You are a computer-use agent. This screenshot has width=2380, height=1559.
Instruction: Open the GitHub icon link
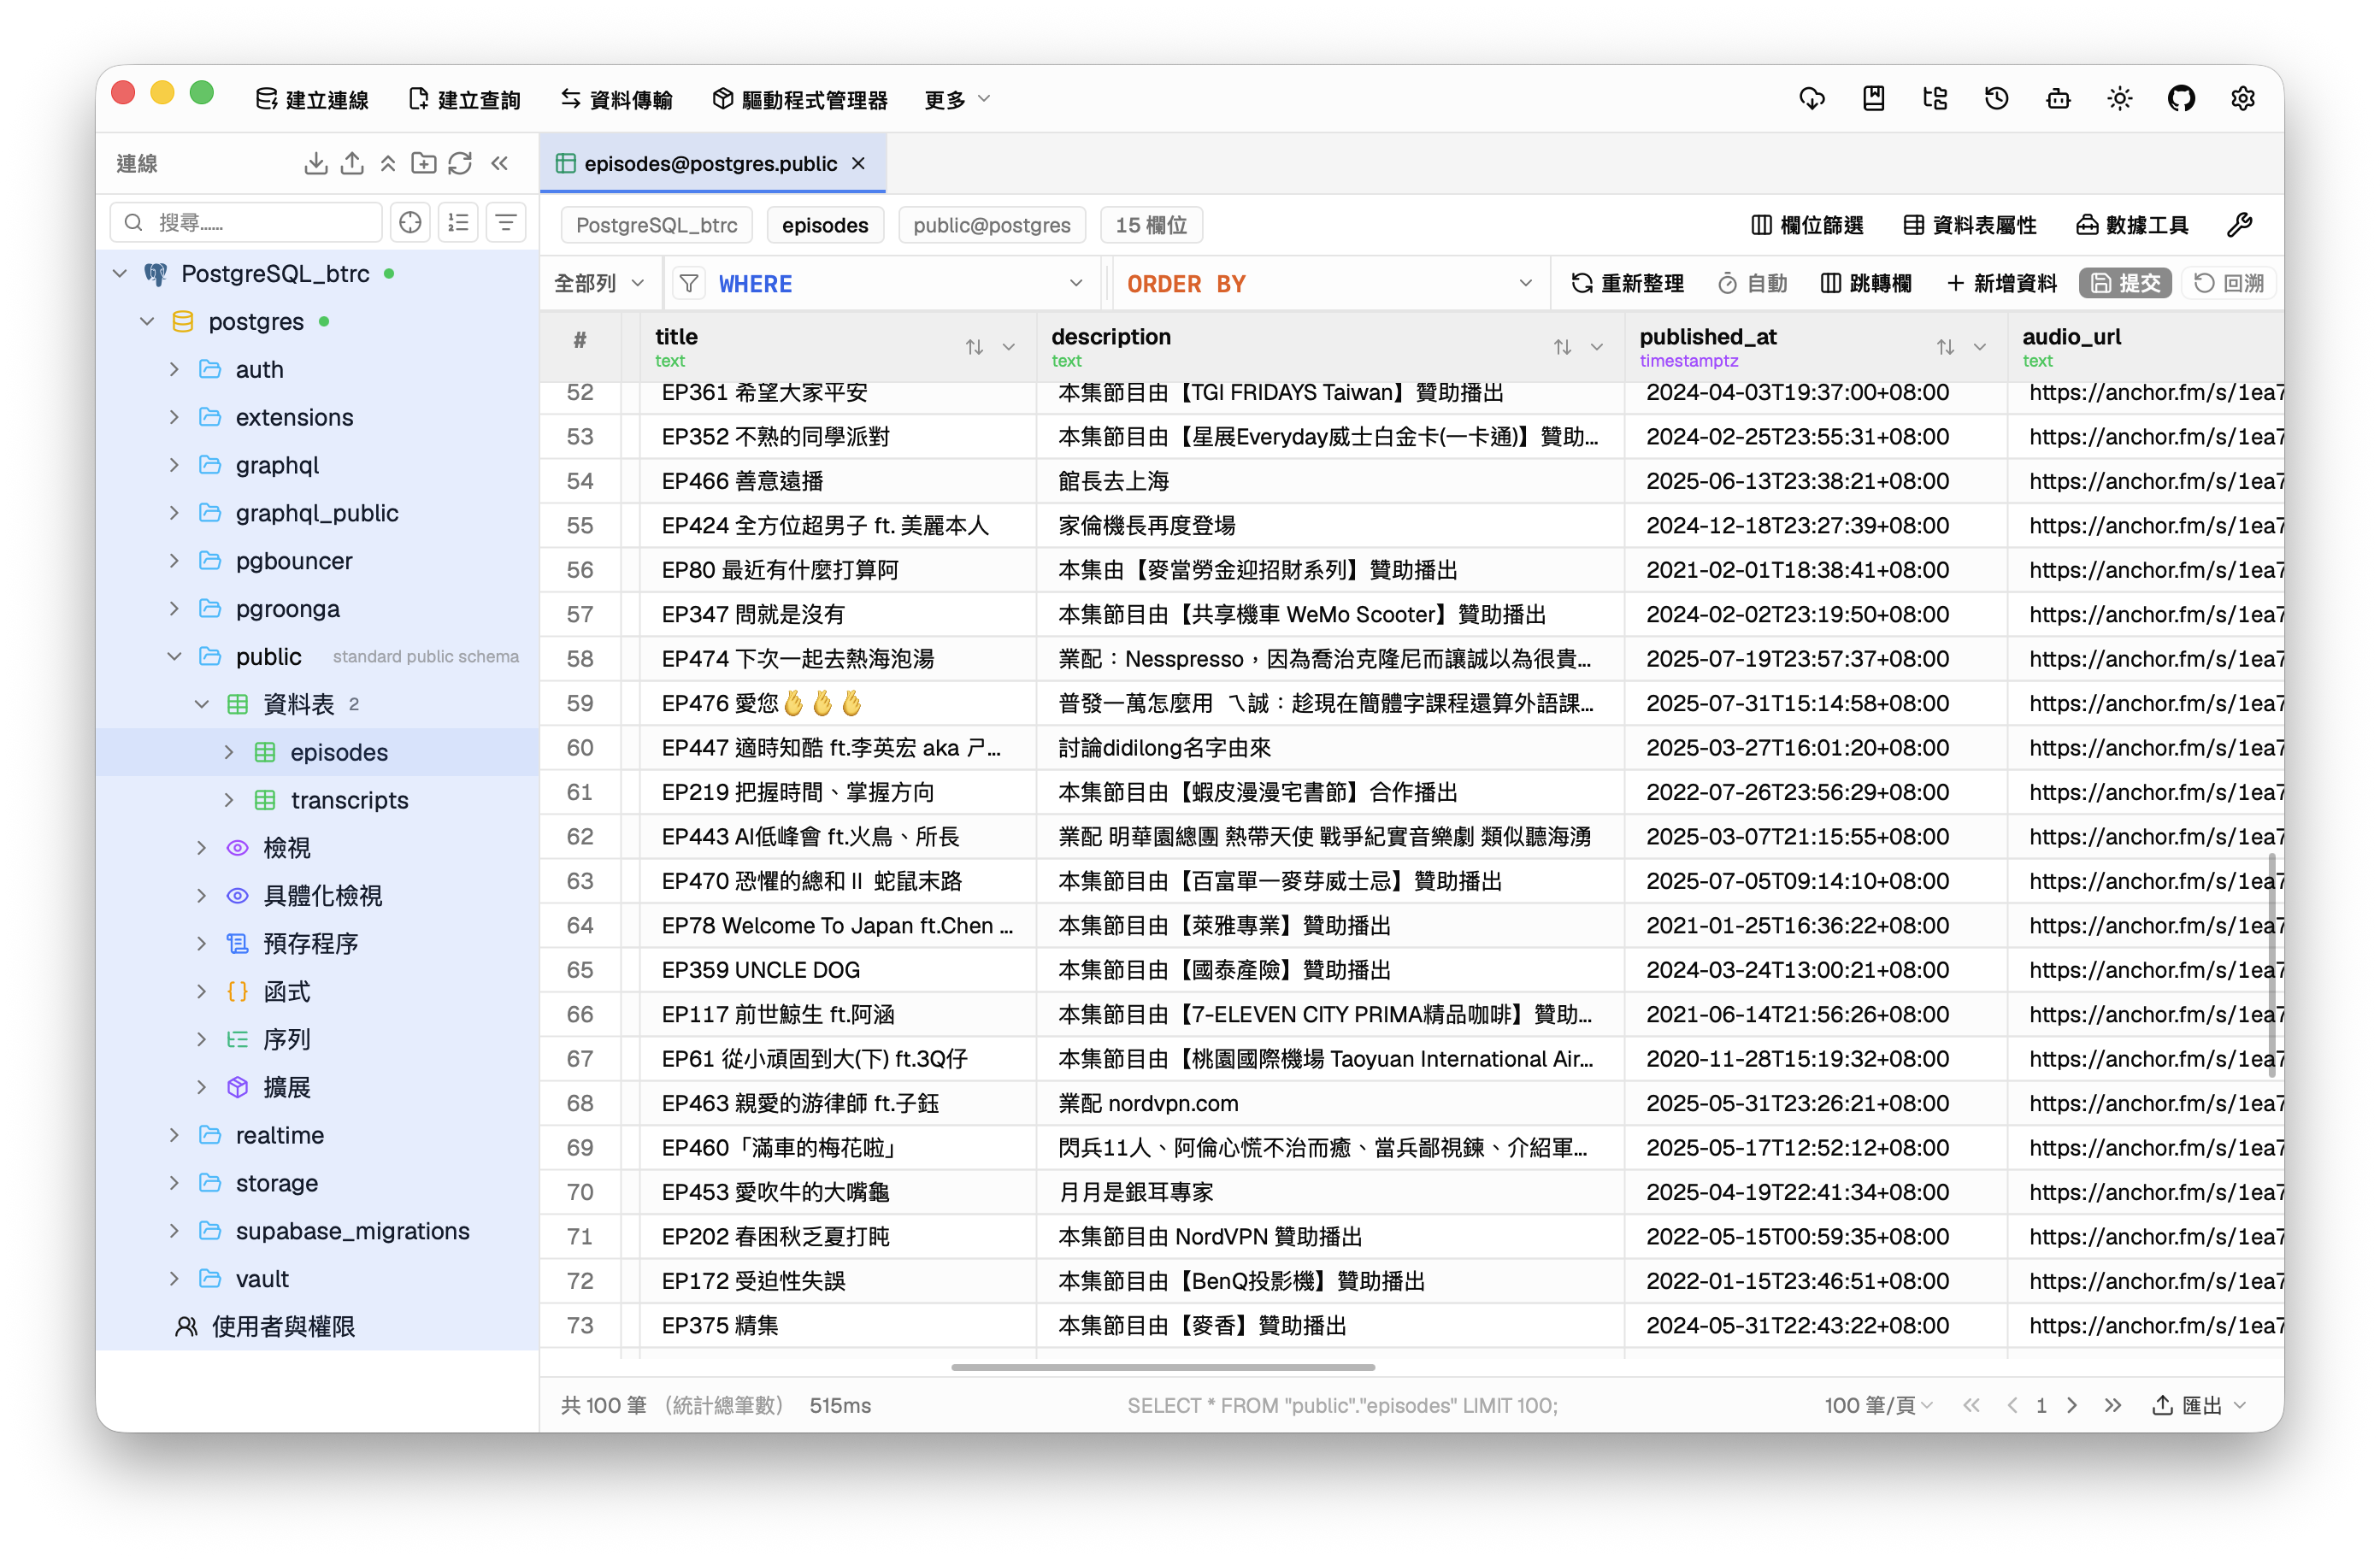2181,98
